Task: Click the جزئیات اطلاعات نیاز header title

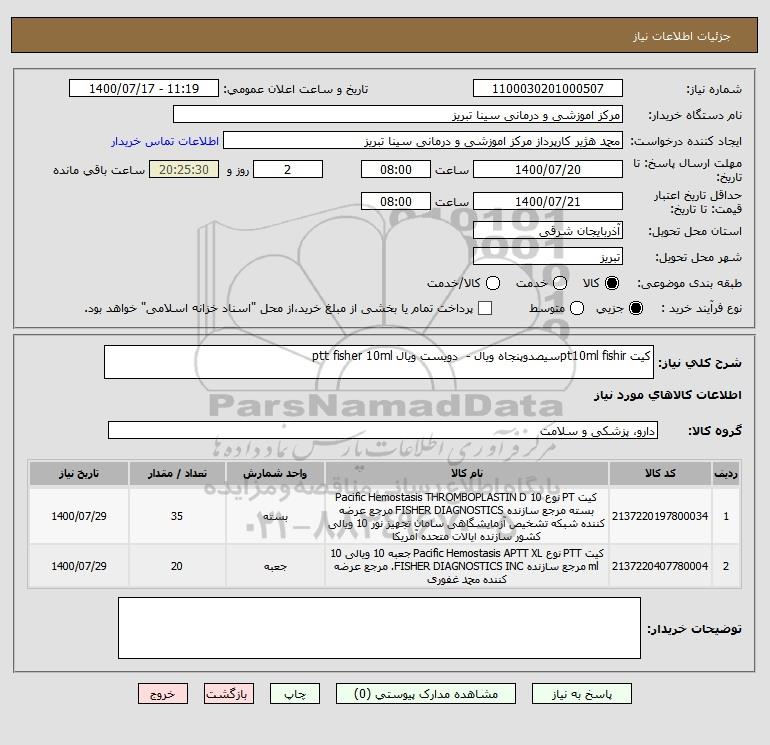Action: [x=681, y=36]
